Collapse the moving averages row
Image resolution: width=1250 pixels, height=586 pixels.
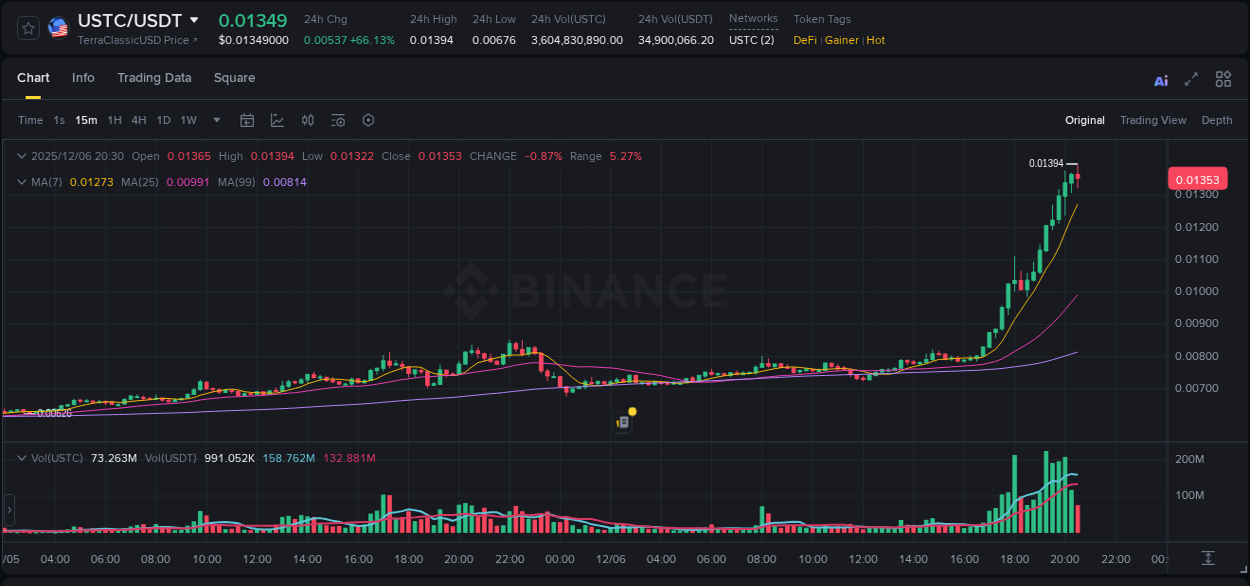point(21,182)
